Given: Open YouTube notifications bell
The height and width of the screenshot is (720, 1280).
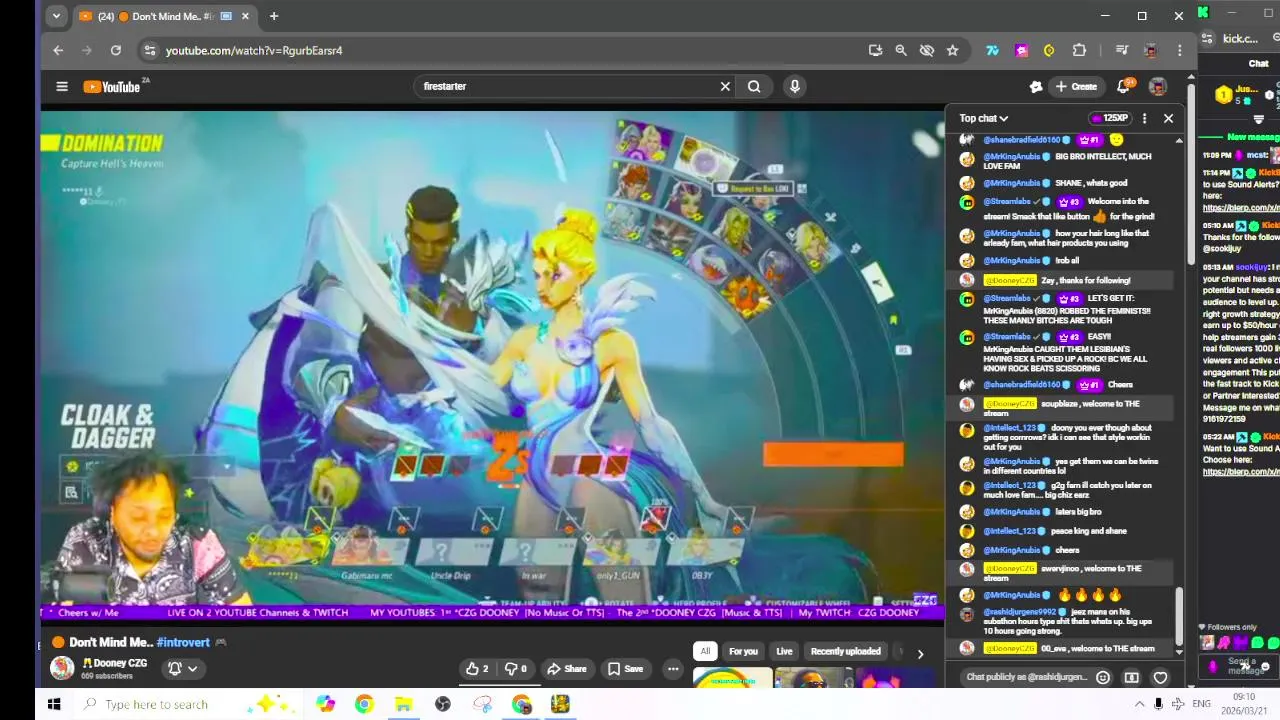Looking at the screenshot, I should [x=1124, y=86].
